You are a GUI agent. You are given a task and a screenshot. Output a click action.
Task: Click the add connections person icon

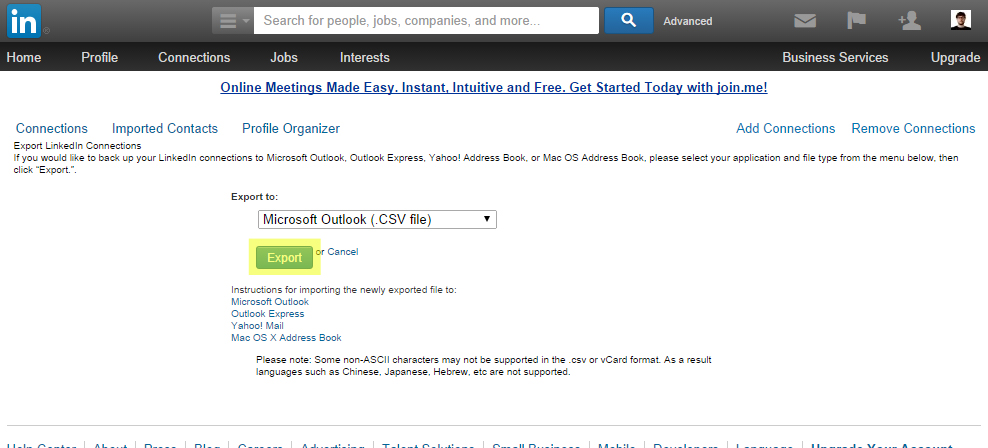pyautogui.click(x=909, y=20)
